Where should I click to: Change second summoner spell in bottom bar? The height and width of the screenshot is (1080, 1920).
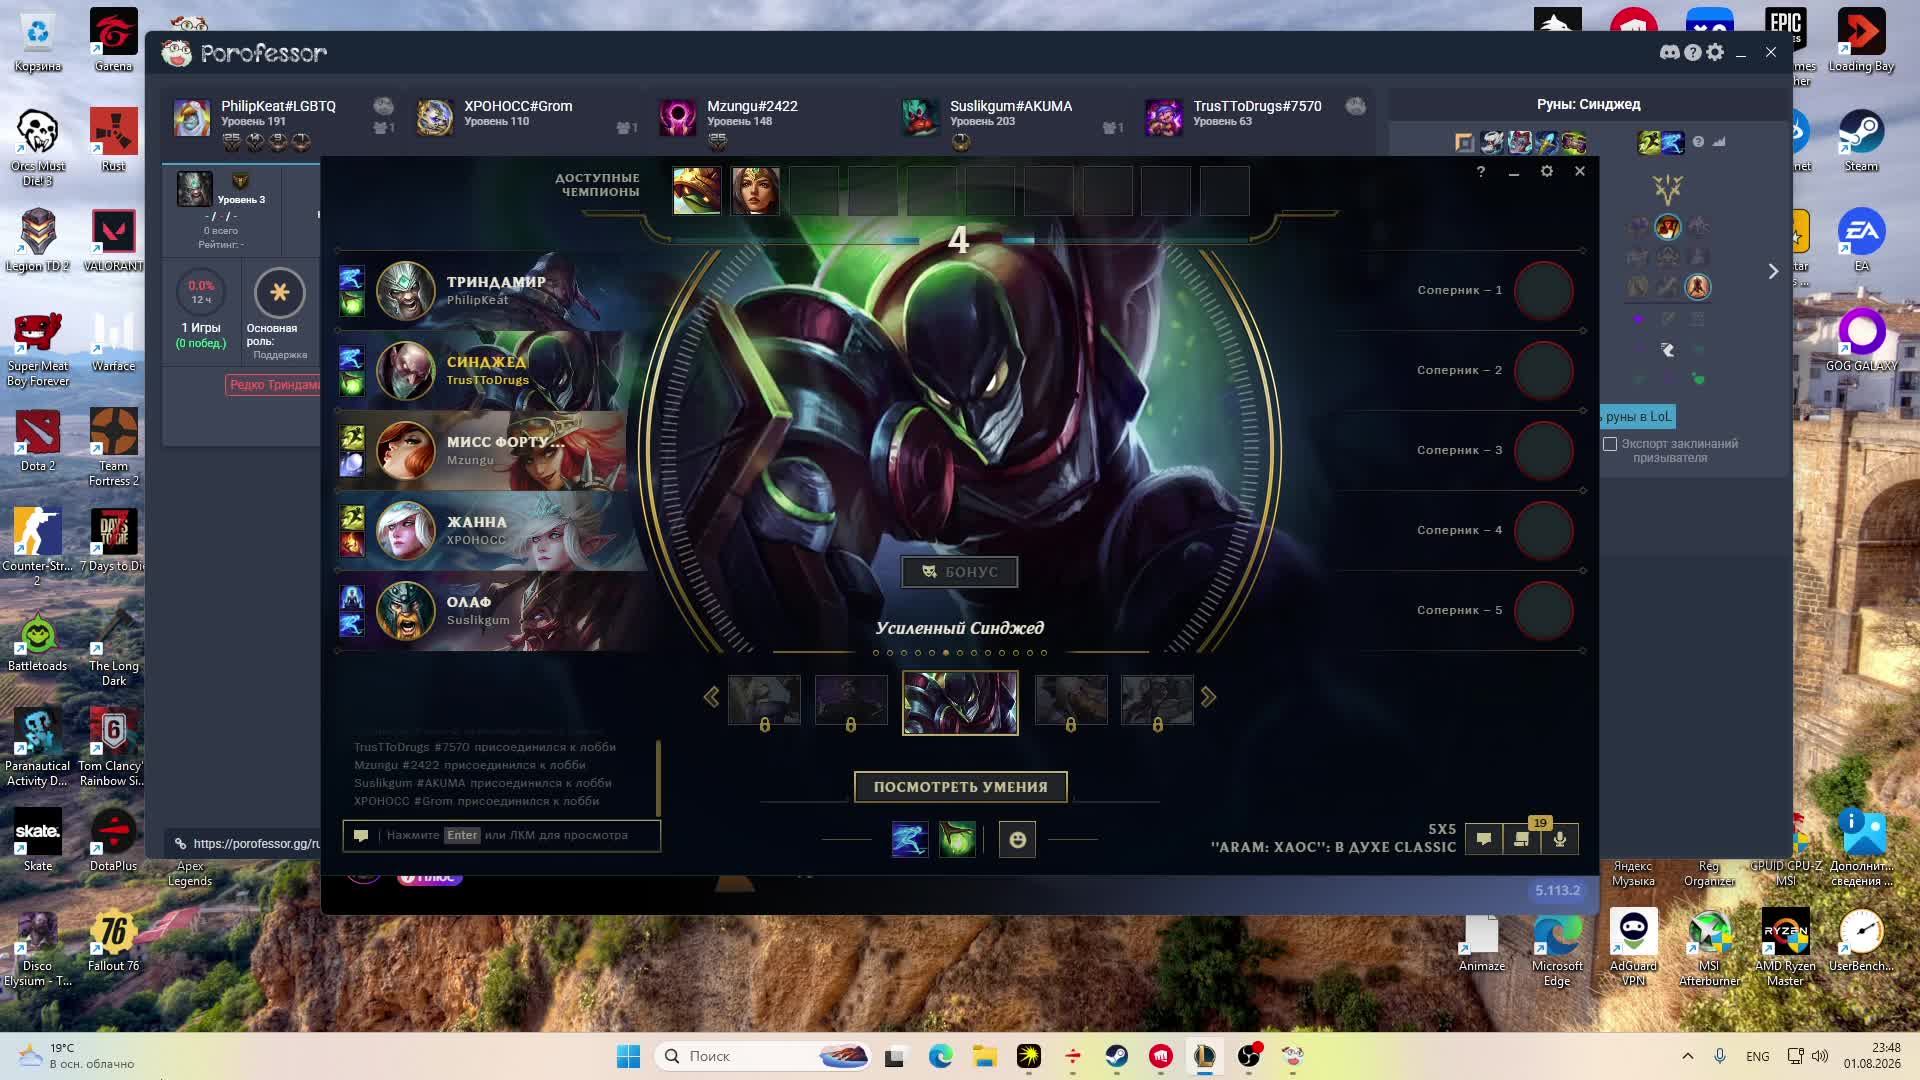point(957,840)
